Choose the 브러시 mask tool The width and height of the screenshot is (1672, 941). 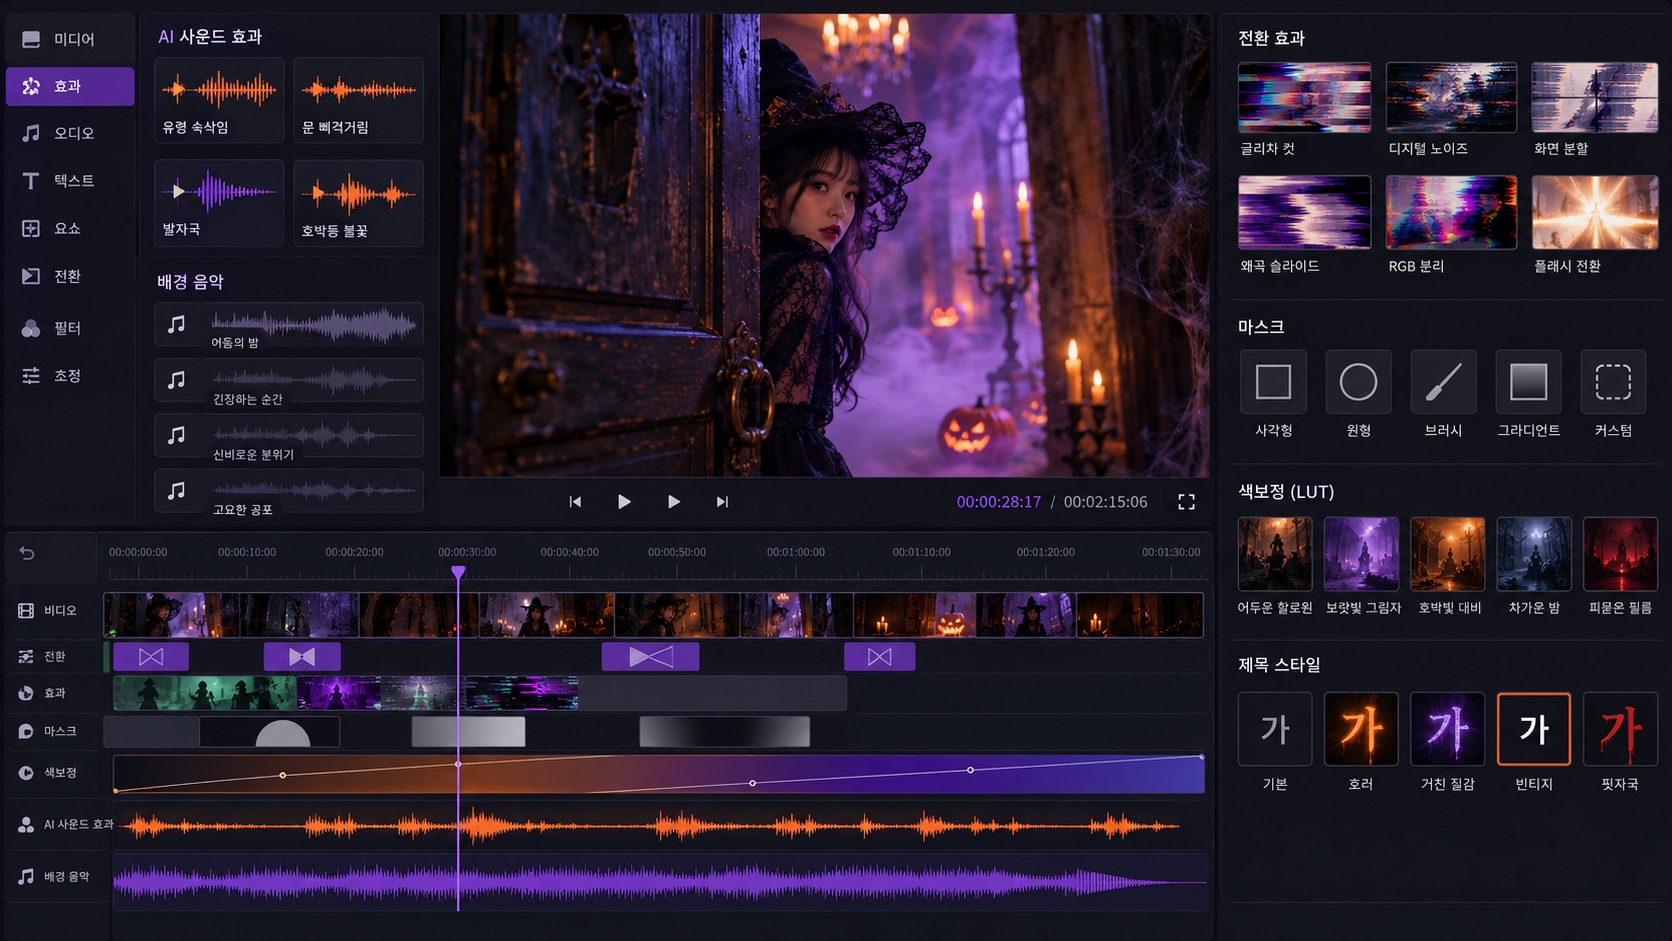tap(1443, 382)
